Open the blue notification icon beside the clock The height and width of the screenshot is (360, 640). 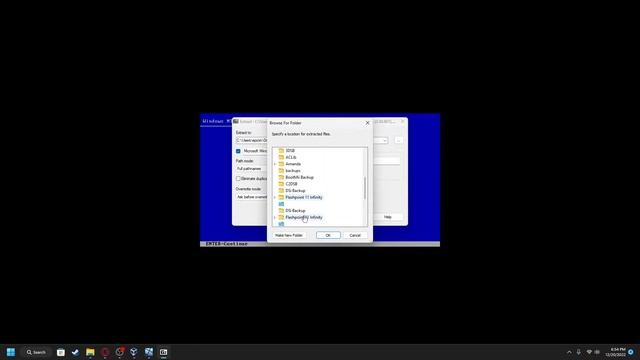point(631,352)
